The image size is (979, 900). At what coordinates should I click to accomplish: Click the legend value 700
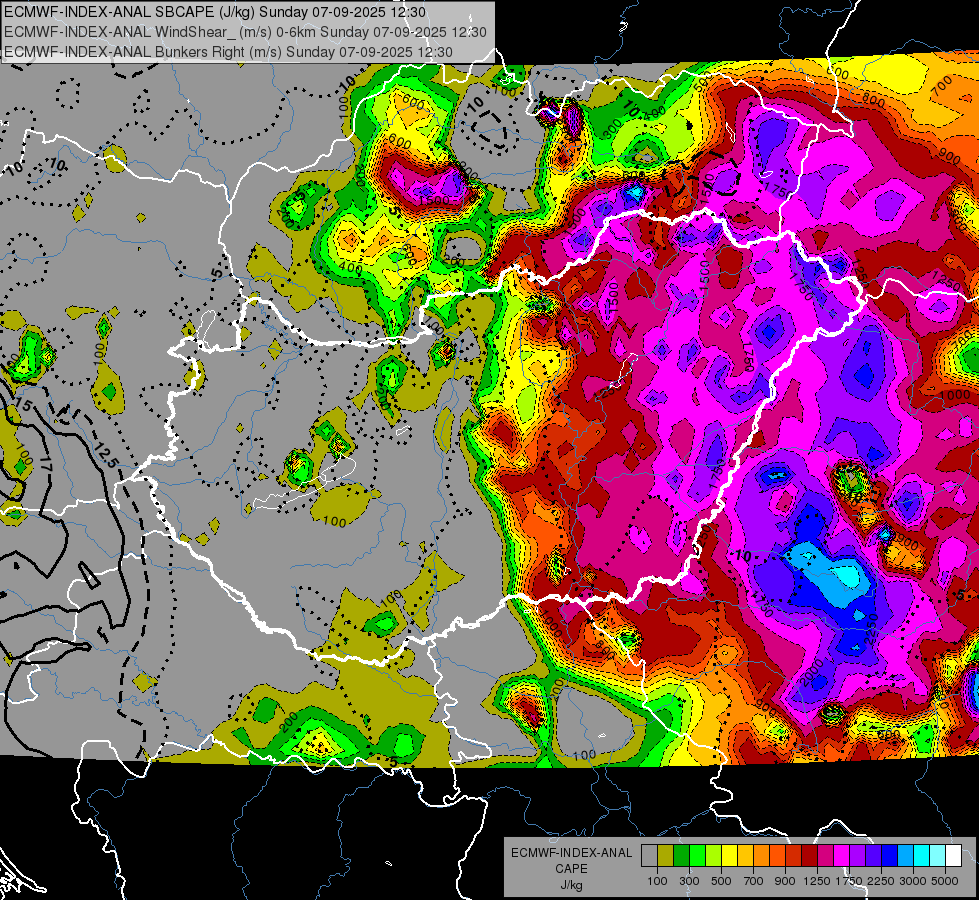754,881
